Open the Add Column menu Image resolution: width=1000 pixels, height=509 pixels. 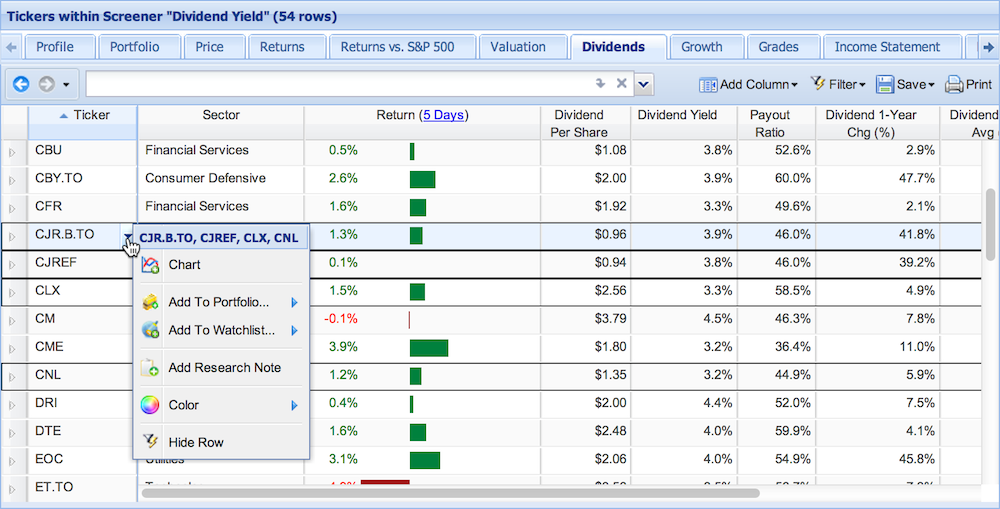click(x=748, y=84)
